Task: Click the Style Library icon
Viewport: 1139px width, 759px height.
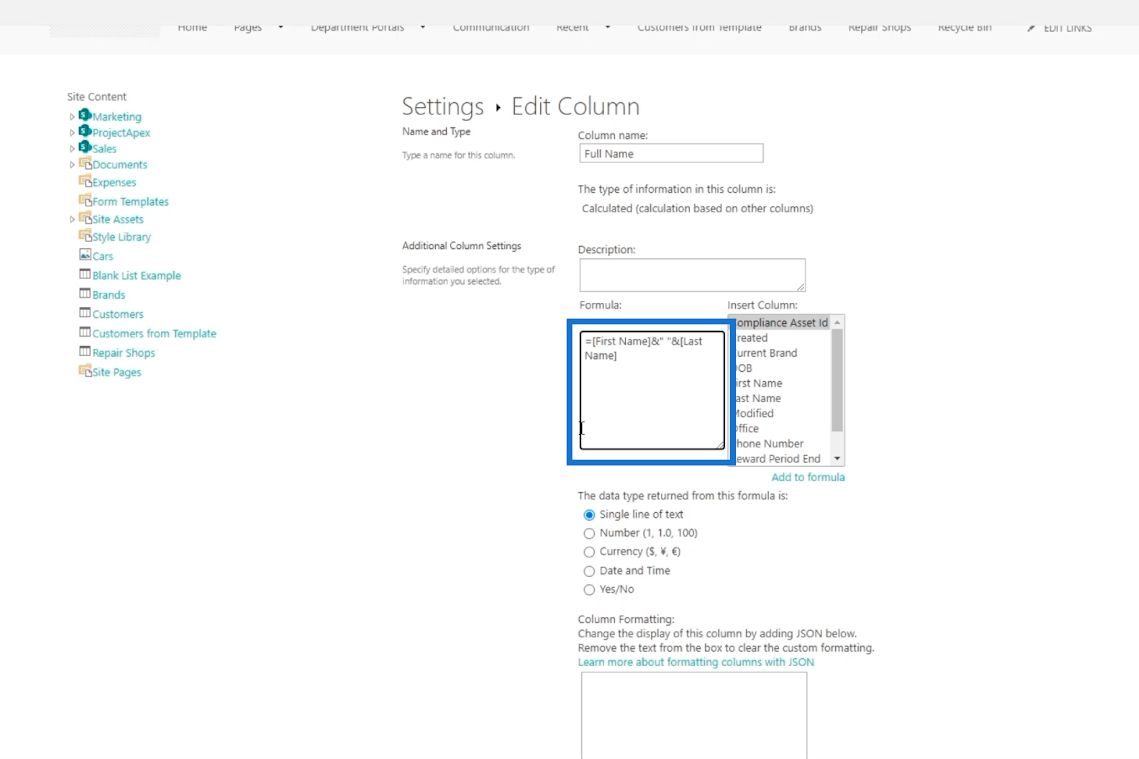Action: 85,236
